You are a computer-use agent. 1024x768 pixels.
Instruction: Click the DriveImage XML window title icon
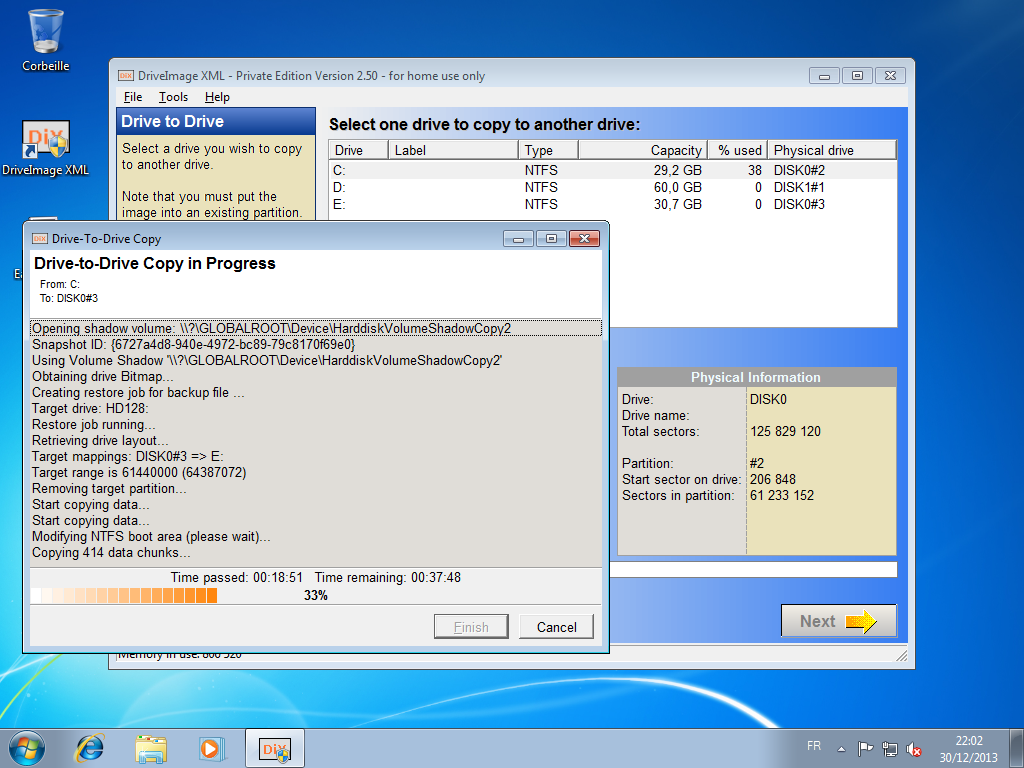126,76
